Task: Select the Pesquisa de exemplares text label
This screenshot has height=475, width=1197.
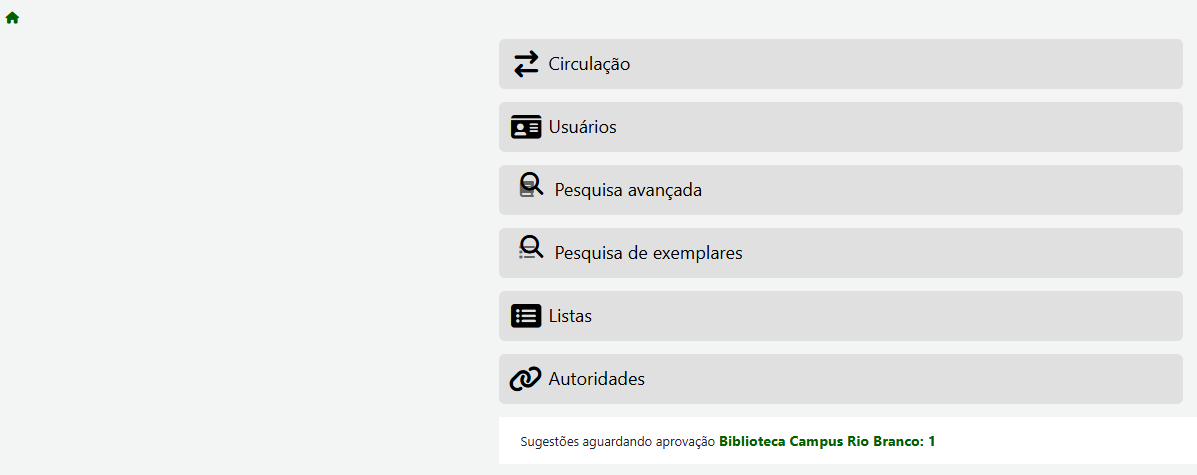Action: click(648, 253)
